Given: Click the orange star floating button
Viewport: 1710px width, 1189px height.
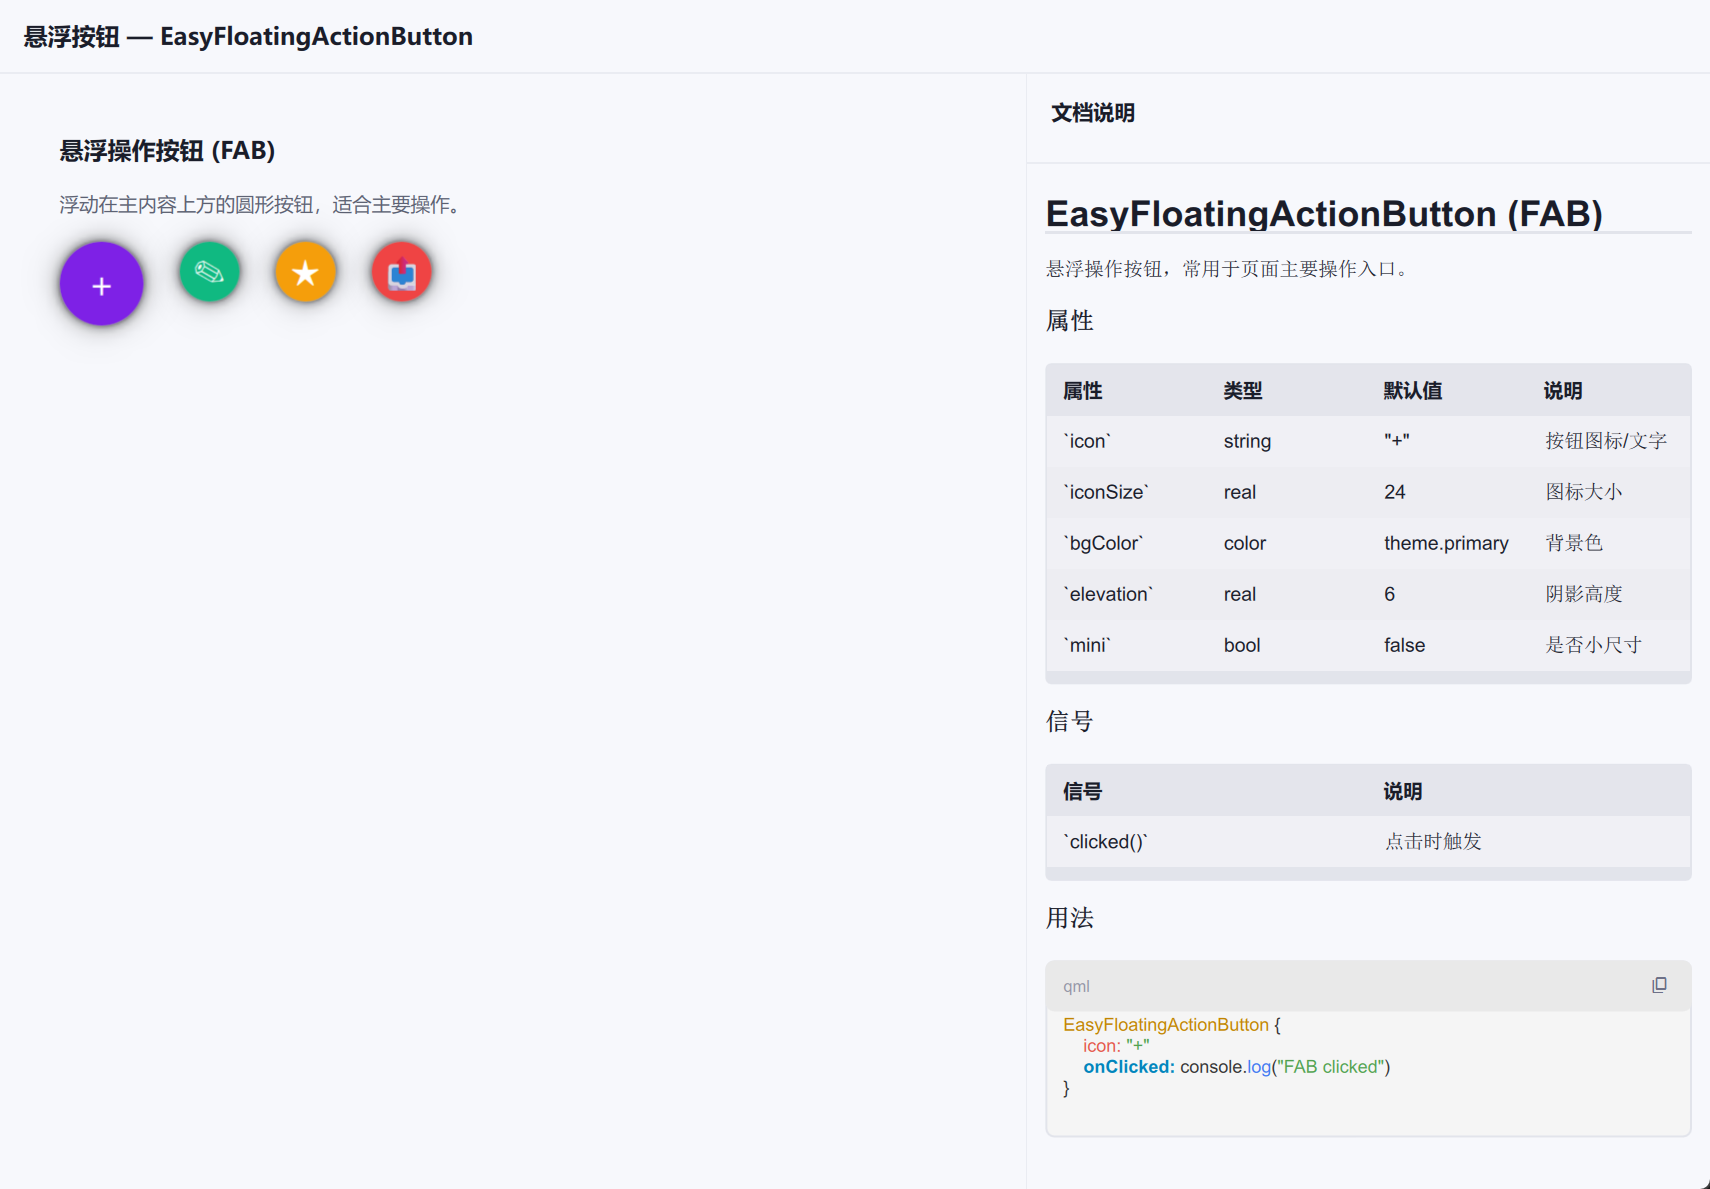Looking at the screenshot, I should pyautogui.click(x=305, y=272).
